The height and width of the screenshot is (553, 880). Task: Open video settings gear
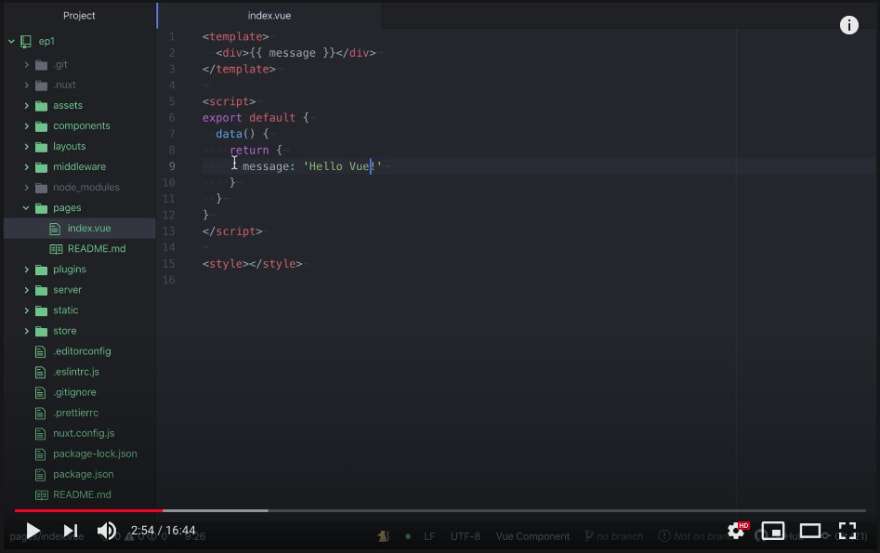pyautogui.click(x=736, y=531)
